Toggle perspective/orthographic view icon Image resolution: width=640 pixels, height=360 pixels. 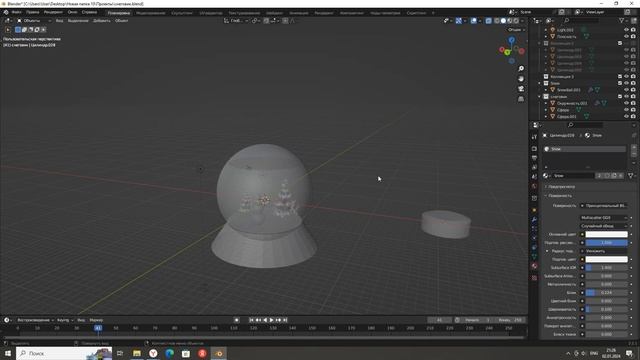521,99
